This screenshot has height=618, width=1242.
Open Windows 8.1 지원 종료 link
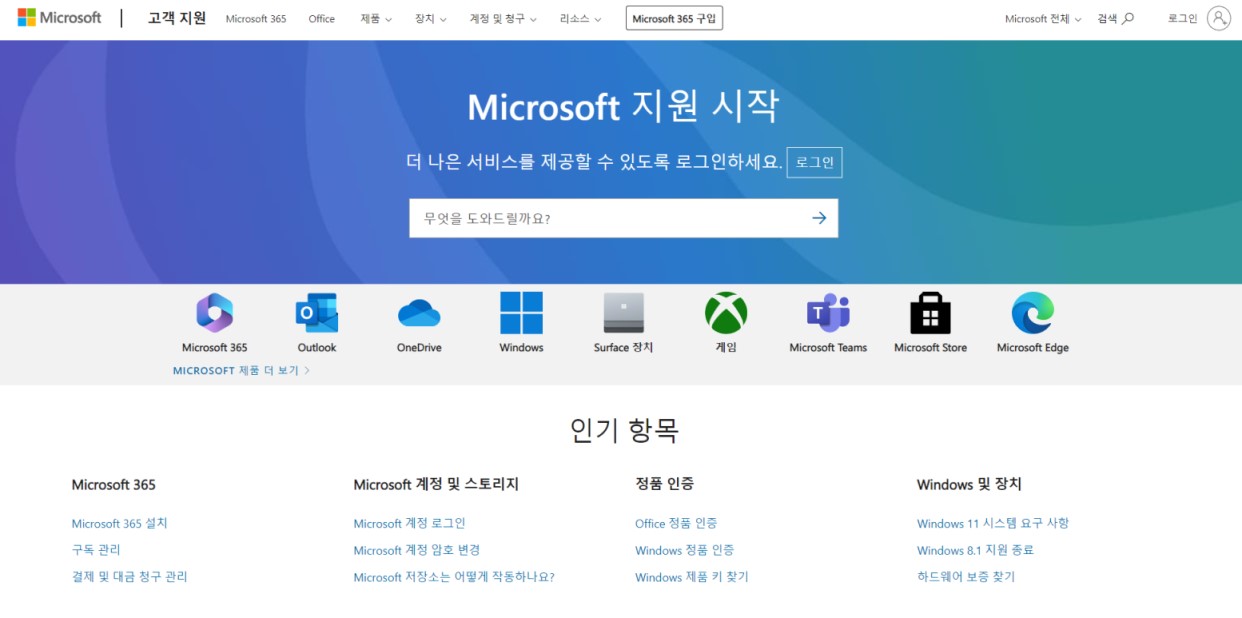pos(976,550)
